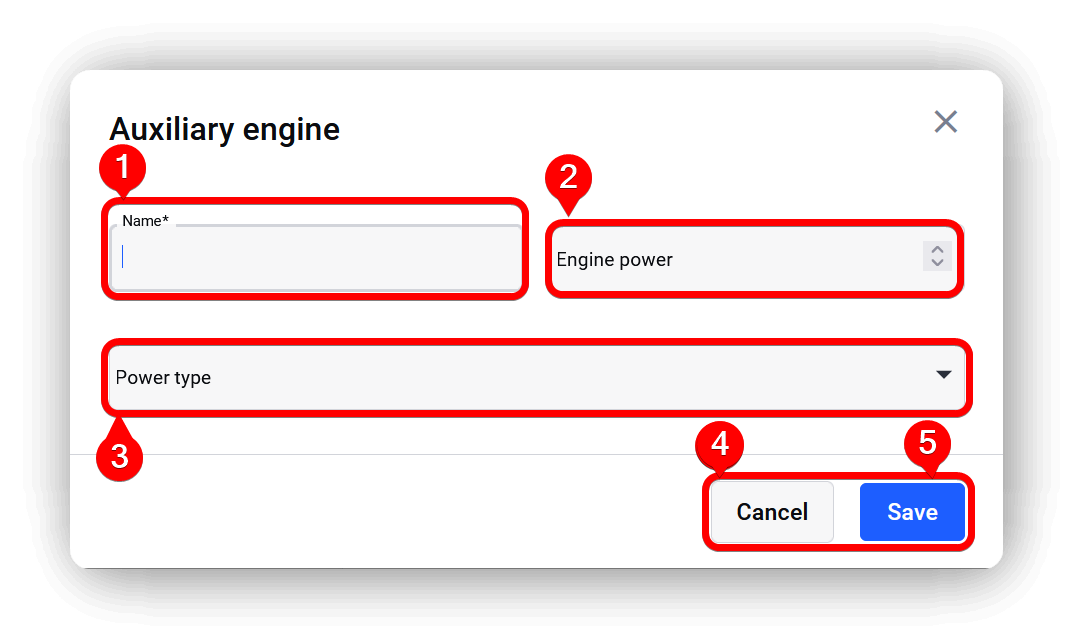This screenshot has height=644, width=1078.
Task: Click the red callout marker numbered 2
Action: pyautogui.click(x=569, y=178)
